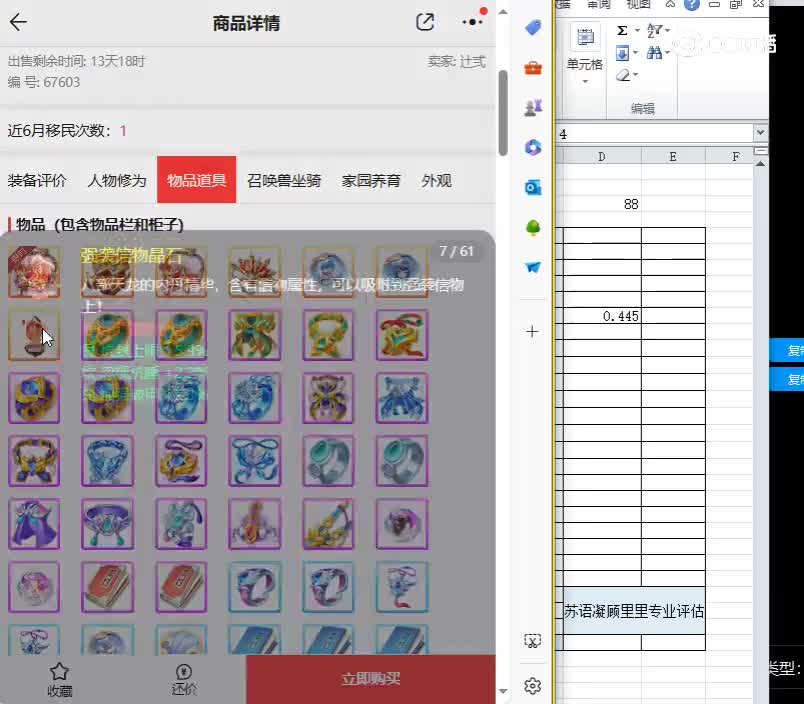Select the purple cloak item thumbnail
The image size is (804, 704).
(34, 524)
